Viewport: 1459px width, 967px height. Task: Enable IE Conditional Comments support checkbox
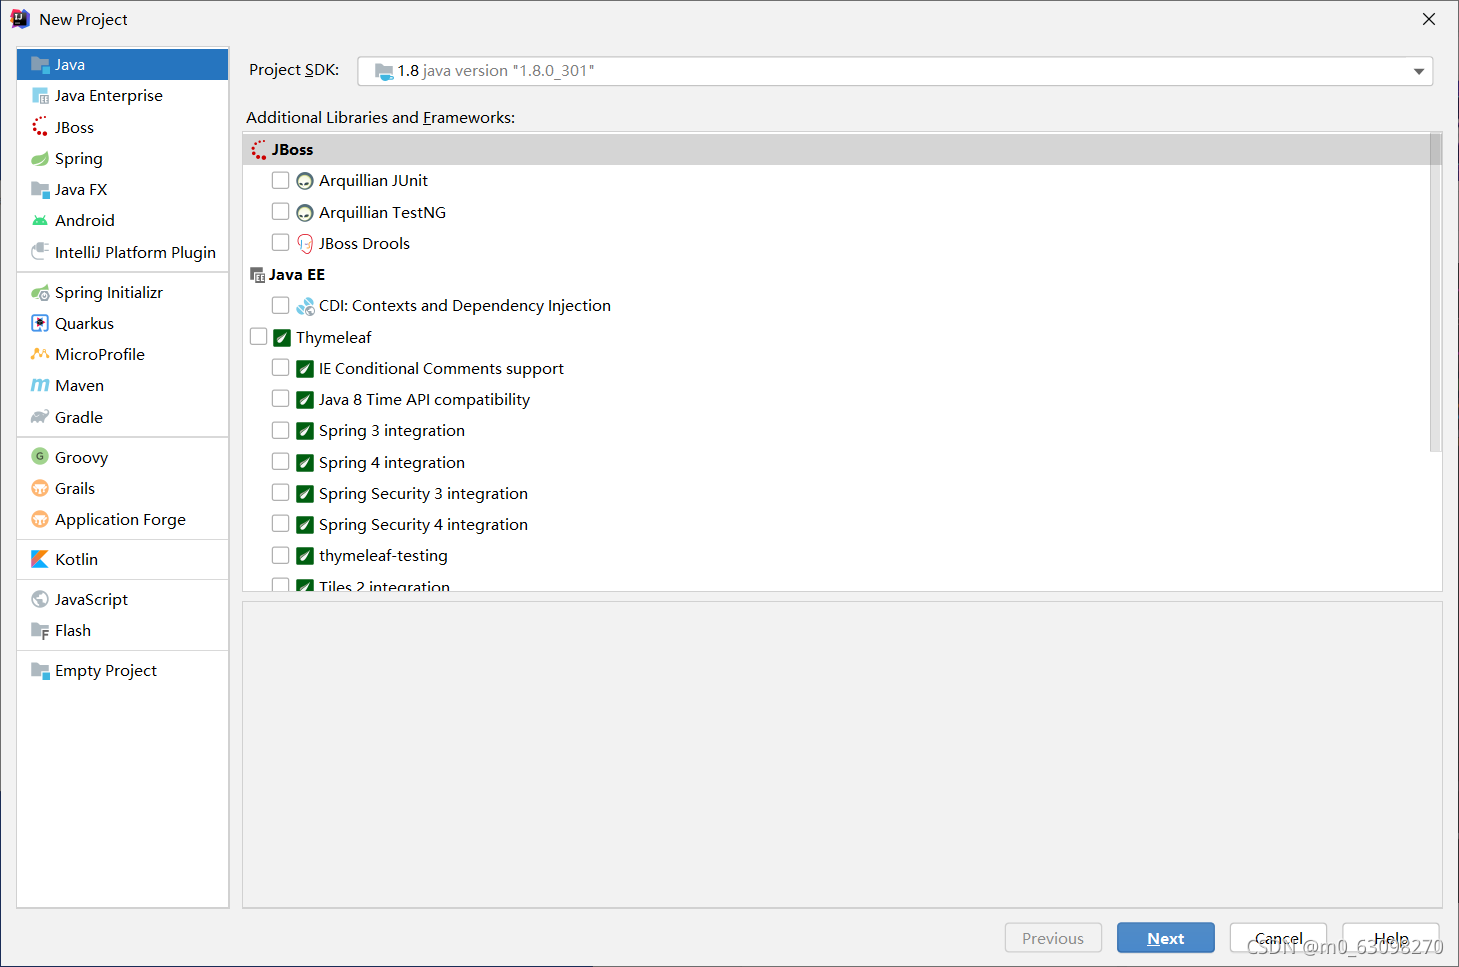click(x=280, y=368)
